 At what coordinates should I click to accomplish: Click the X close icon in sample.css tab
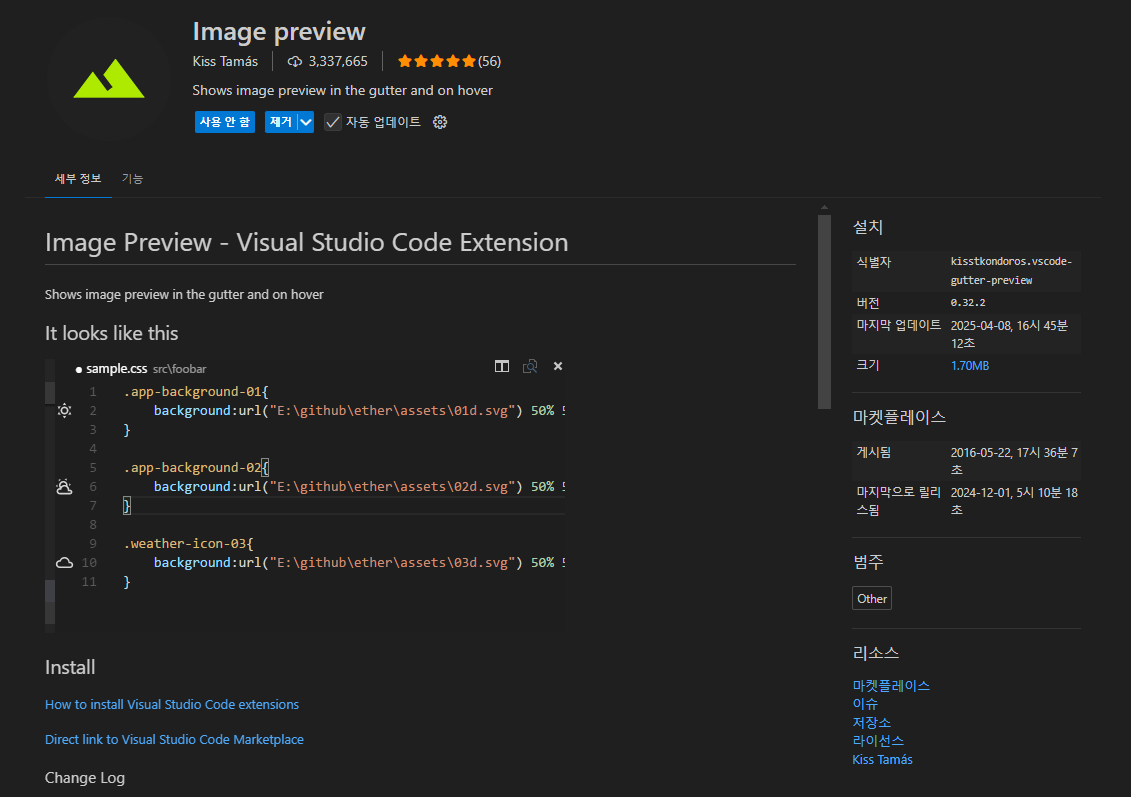[x=558, y=366]
